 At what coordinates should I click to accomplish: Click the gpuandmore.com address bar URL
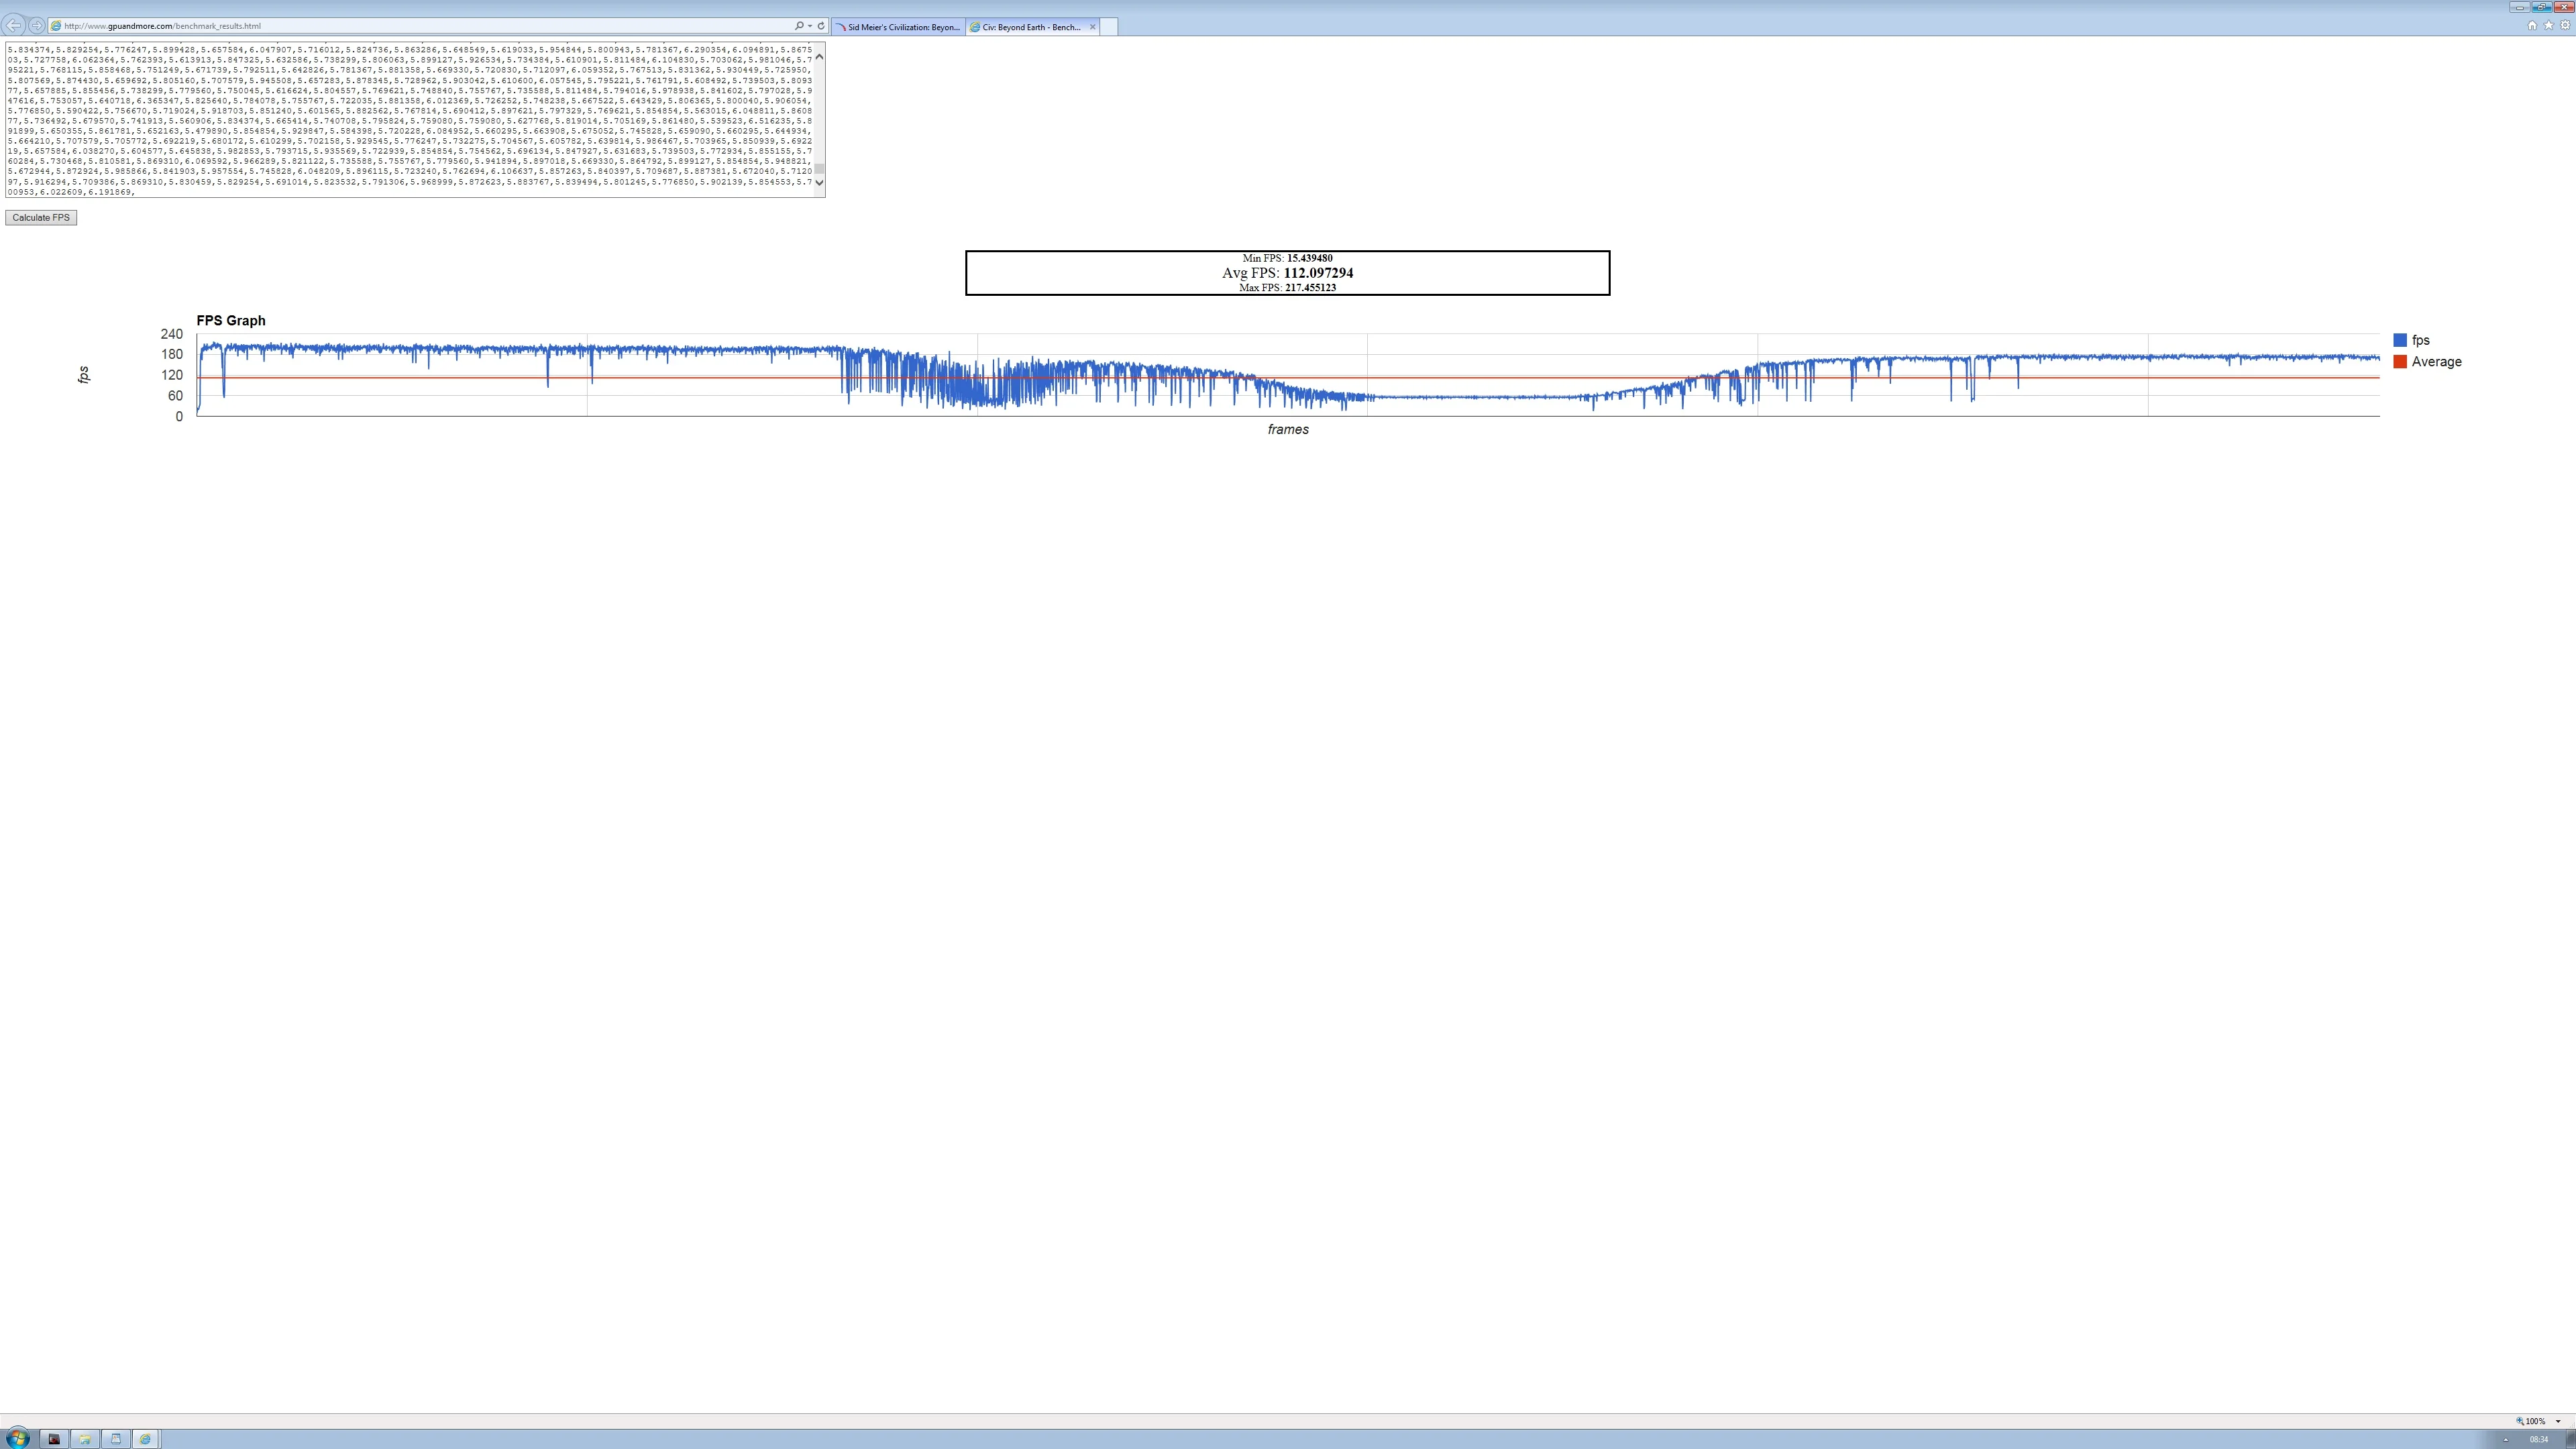point(162,26)
